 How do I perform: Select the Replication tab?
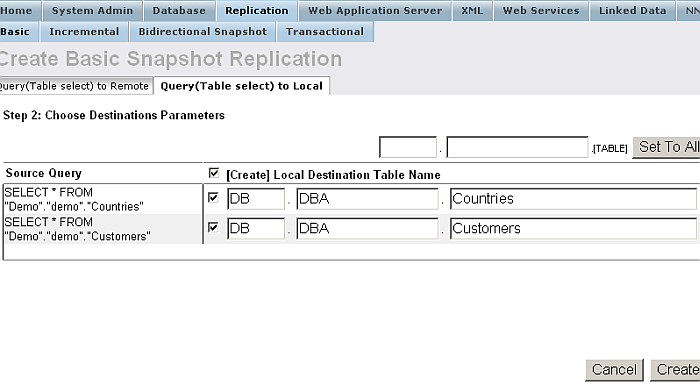[257, 10]
